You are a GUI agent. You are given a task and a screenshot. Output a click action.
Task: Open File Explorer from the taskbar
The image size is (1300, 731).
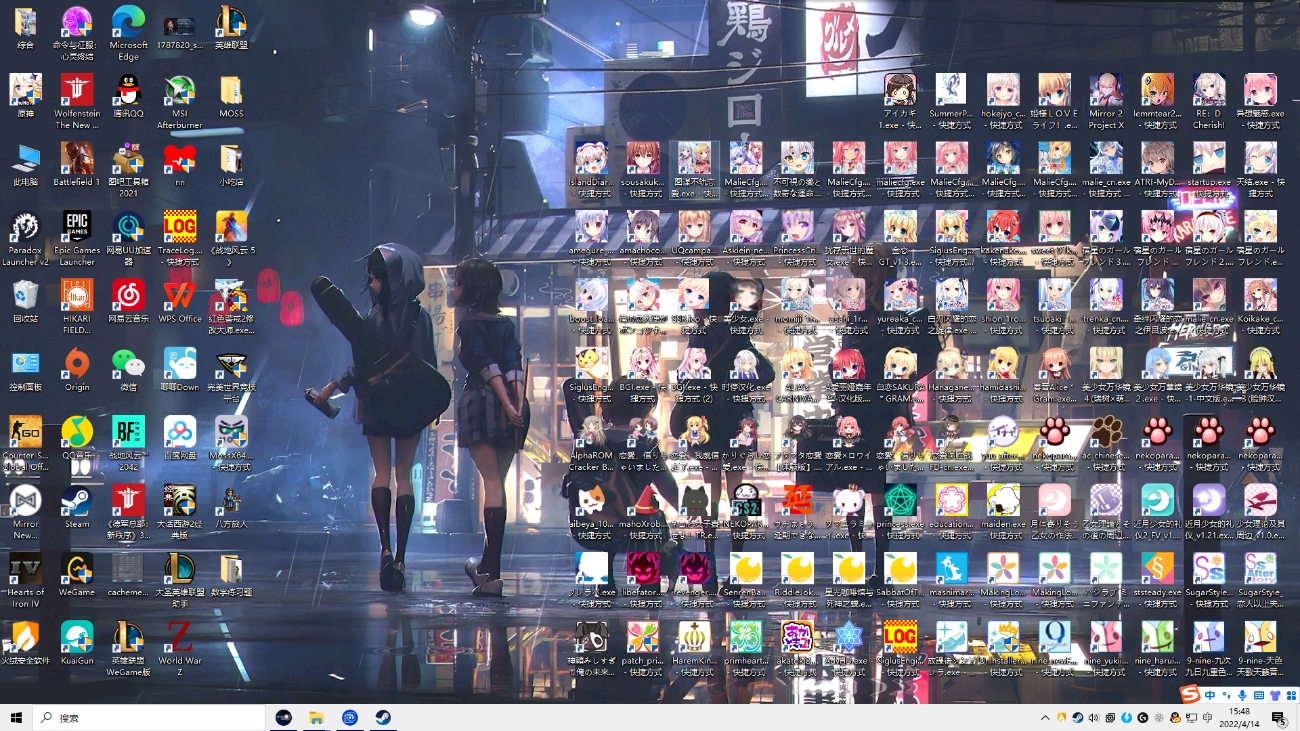[x=317, y=717]
